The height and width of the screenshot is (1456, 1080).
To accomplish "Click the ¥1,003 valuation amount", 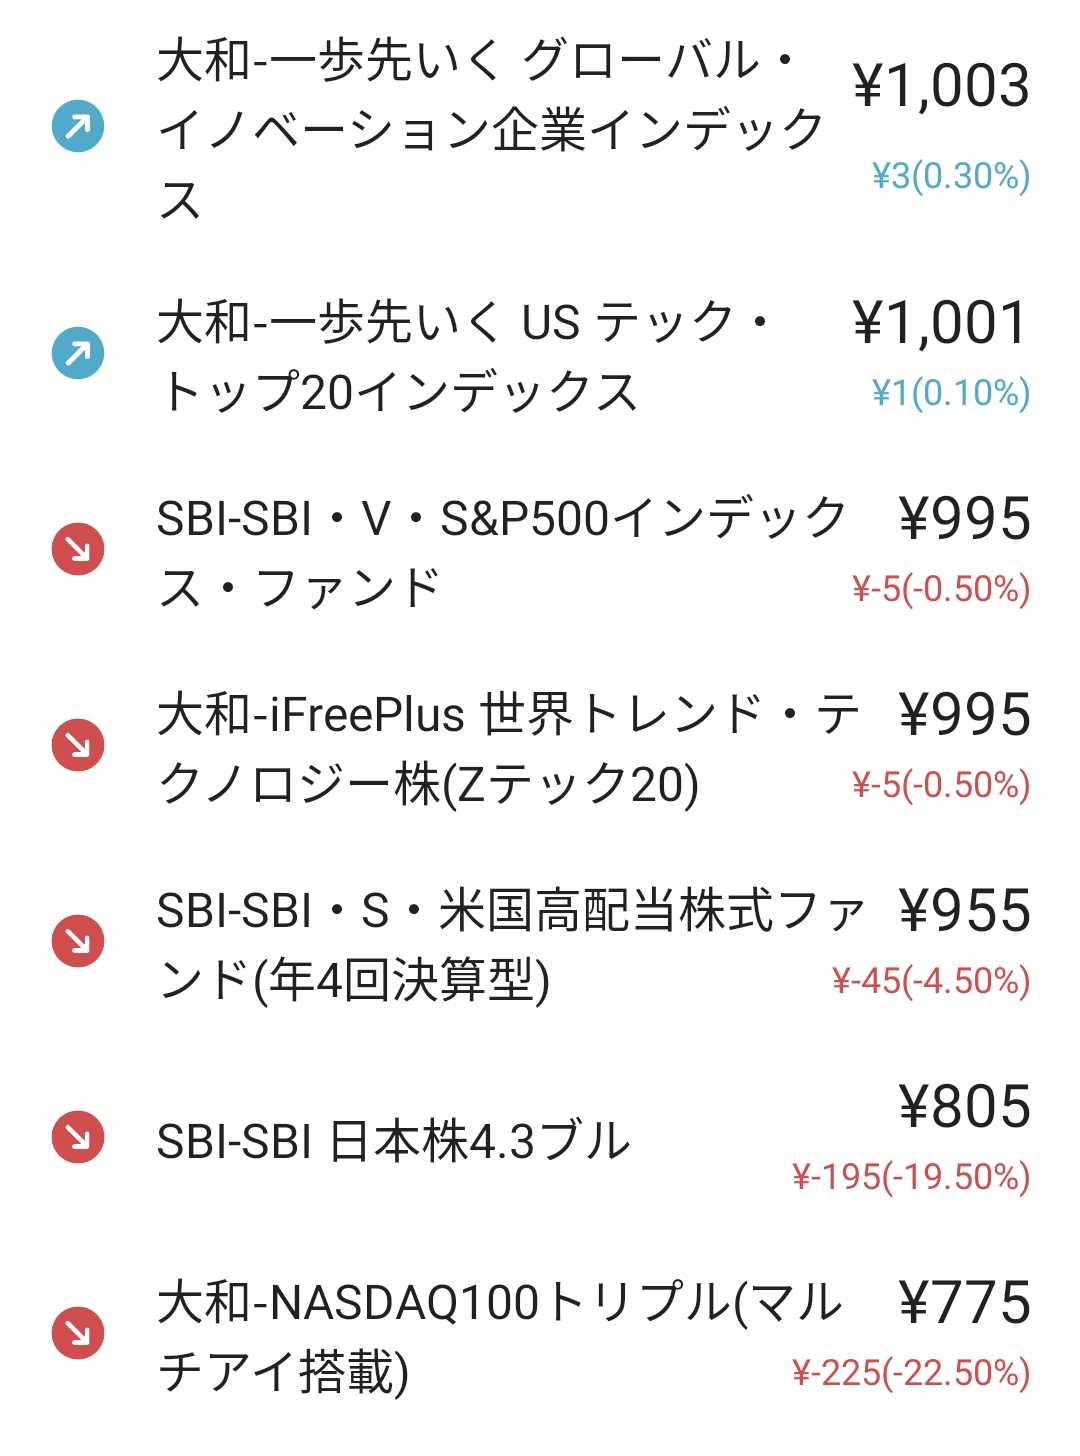I will pyautogui.click(x=940, y=86).
